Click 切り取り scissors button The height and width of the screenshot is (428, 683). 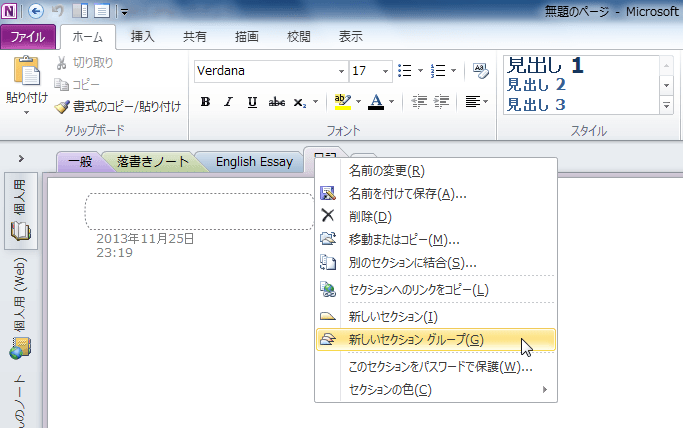click(84, 63)
